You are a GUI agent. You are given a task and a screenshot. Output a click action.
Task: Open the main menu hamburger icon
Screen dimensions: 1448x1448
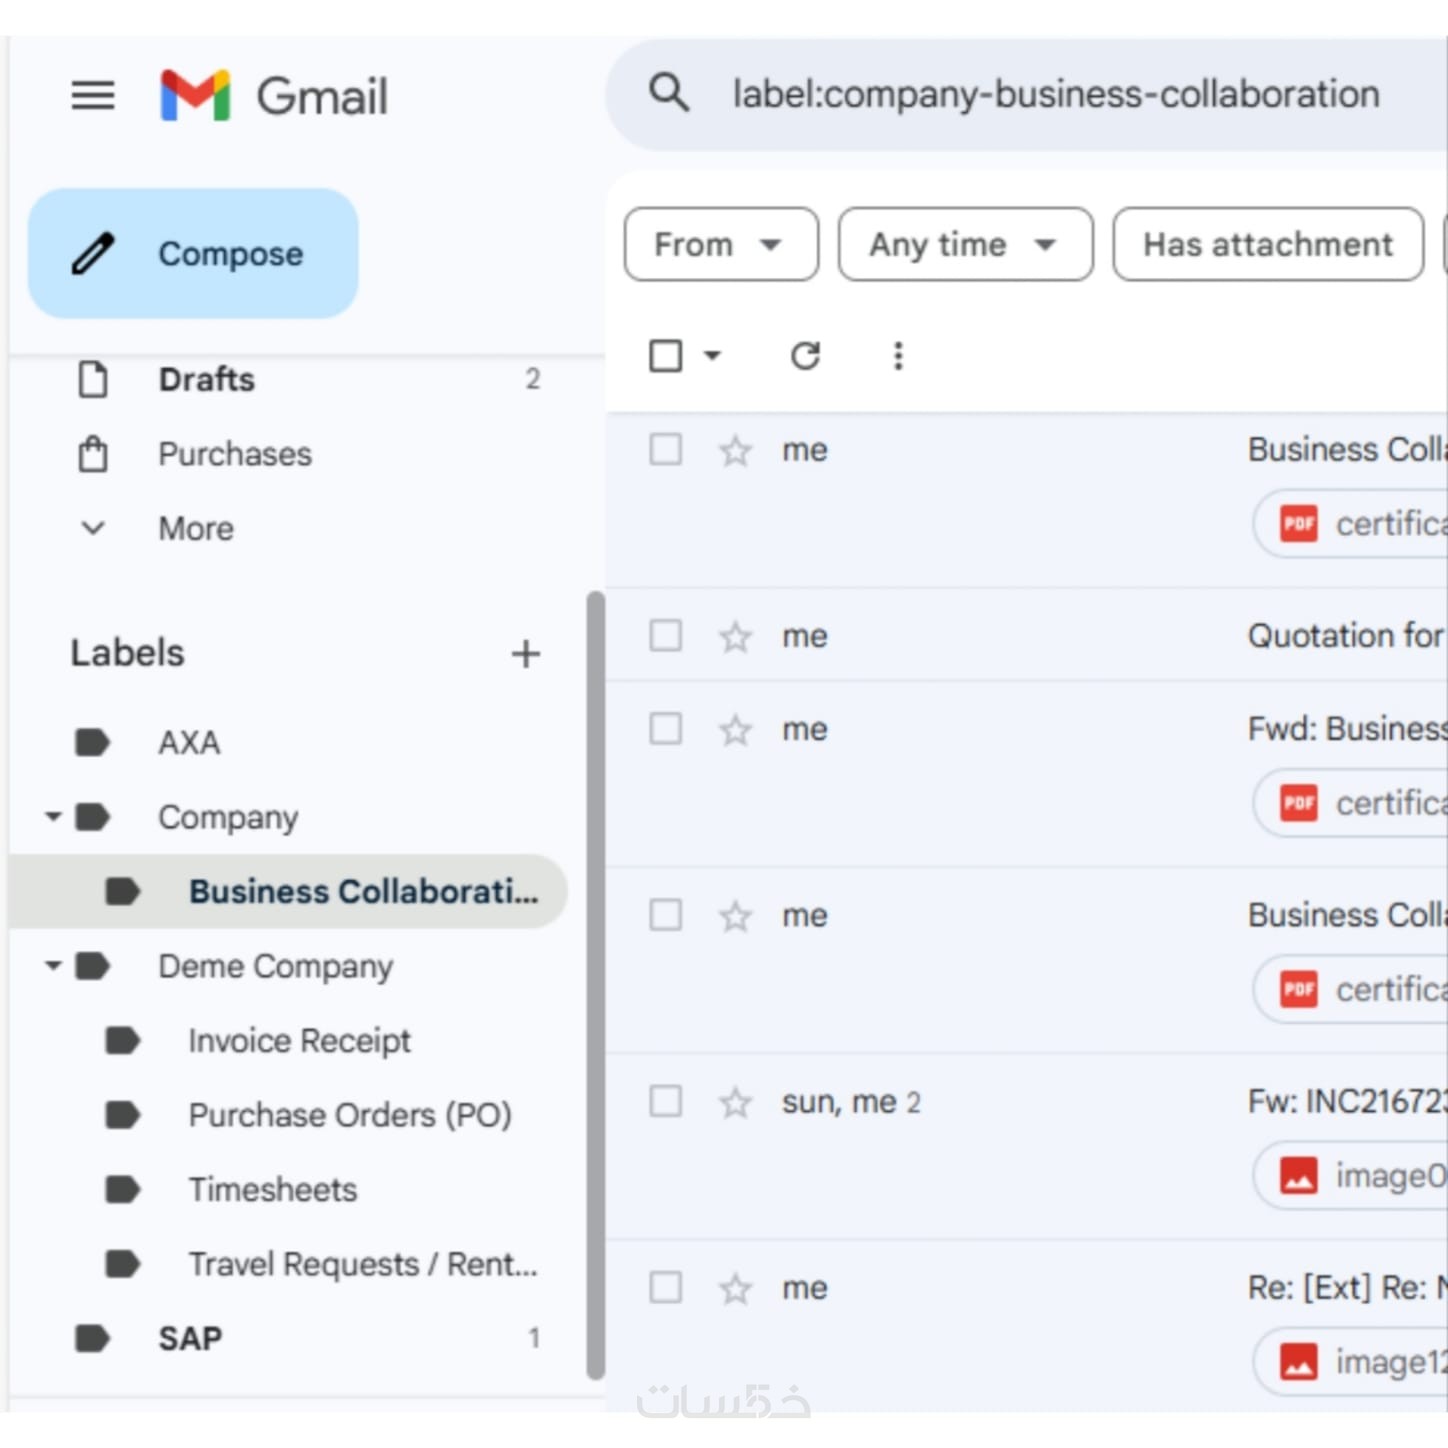[93, 96]
